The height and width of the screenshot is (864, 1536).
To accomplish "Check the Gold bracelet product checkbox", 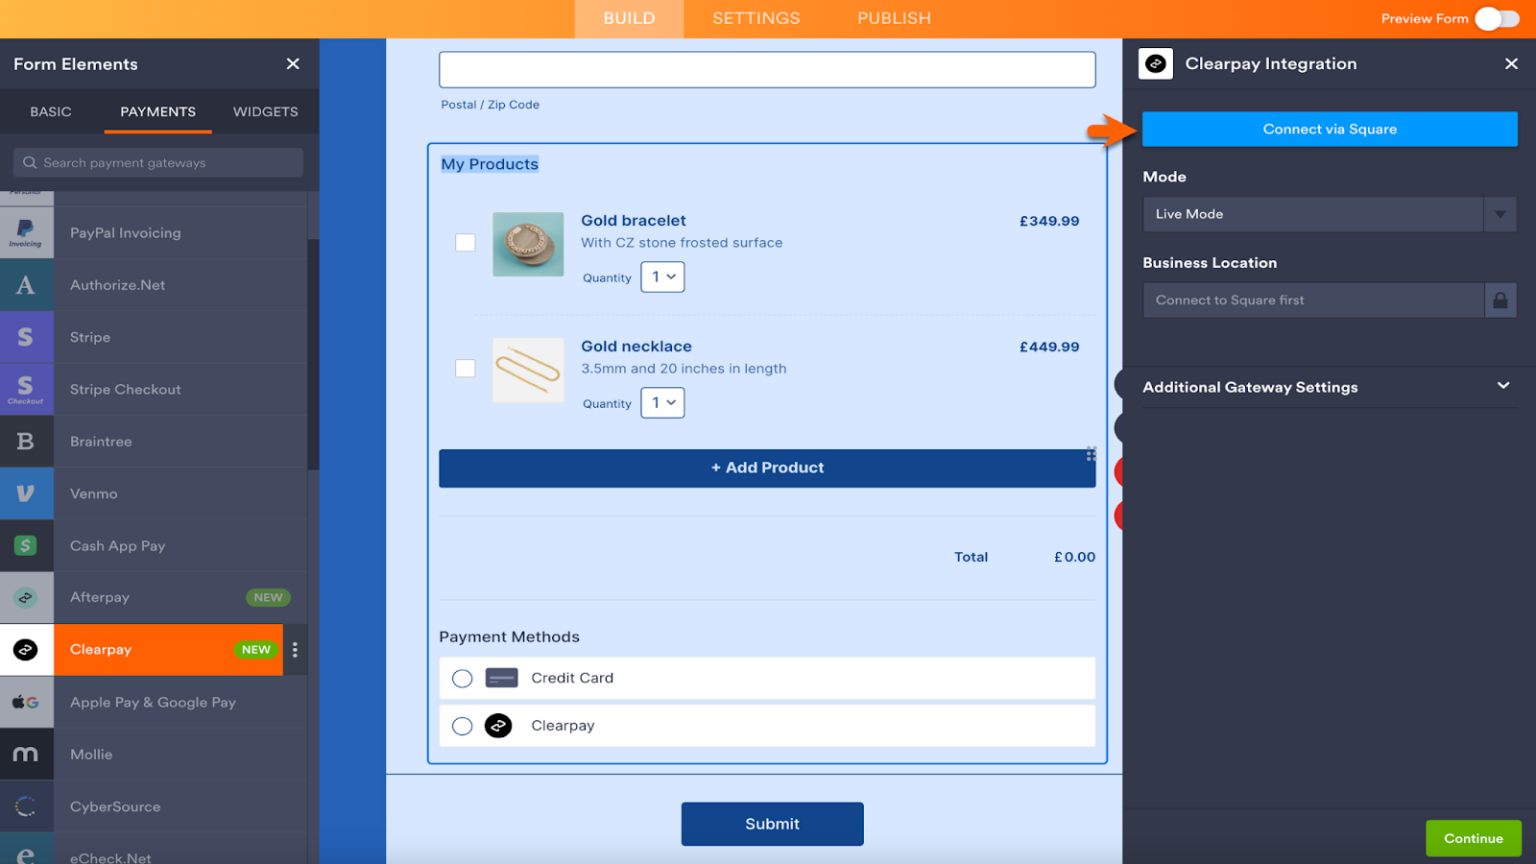I will pos(465,242).
